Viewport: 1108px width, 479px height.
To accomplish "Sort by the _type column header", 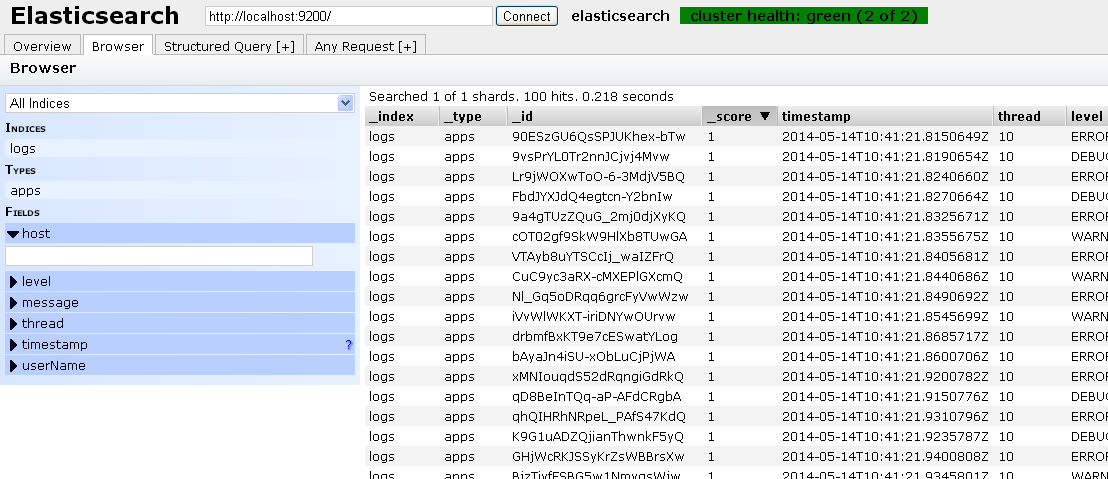I will (473, 117).
